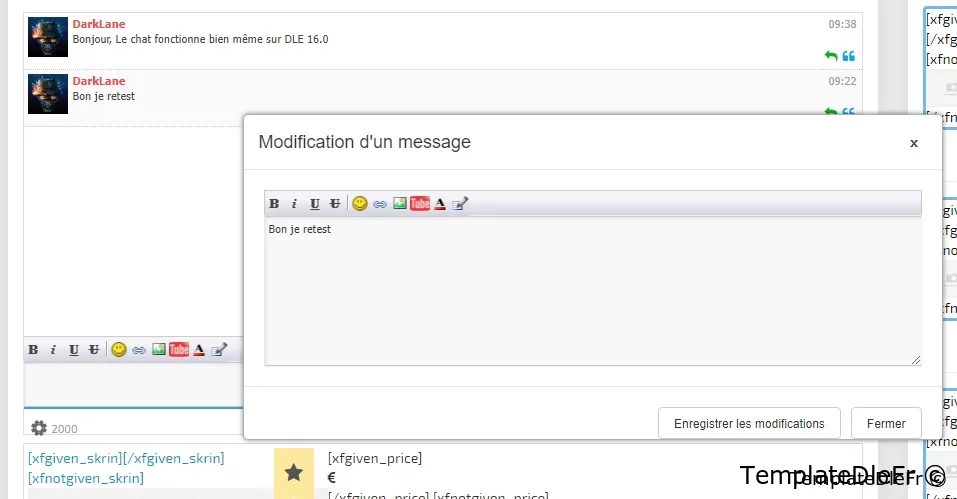Viewport: 957px width, 499px height.
Task: Click the star icon on the yellow box
Action: coord(294,473)
